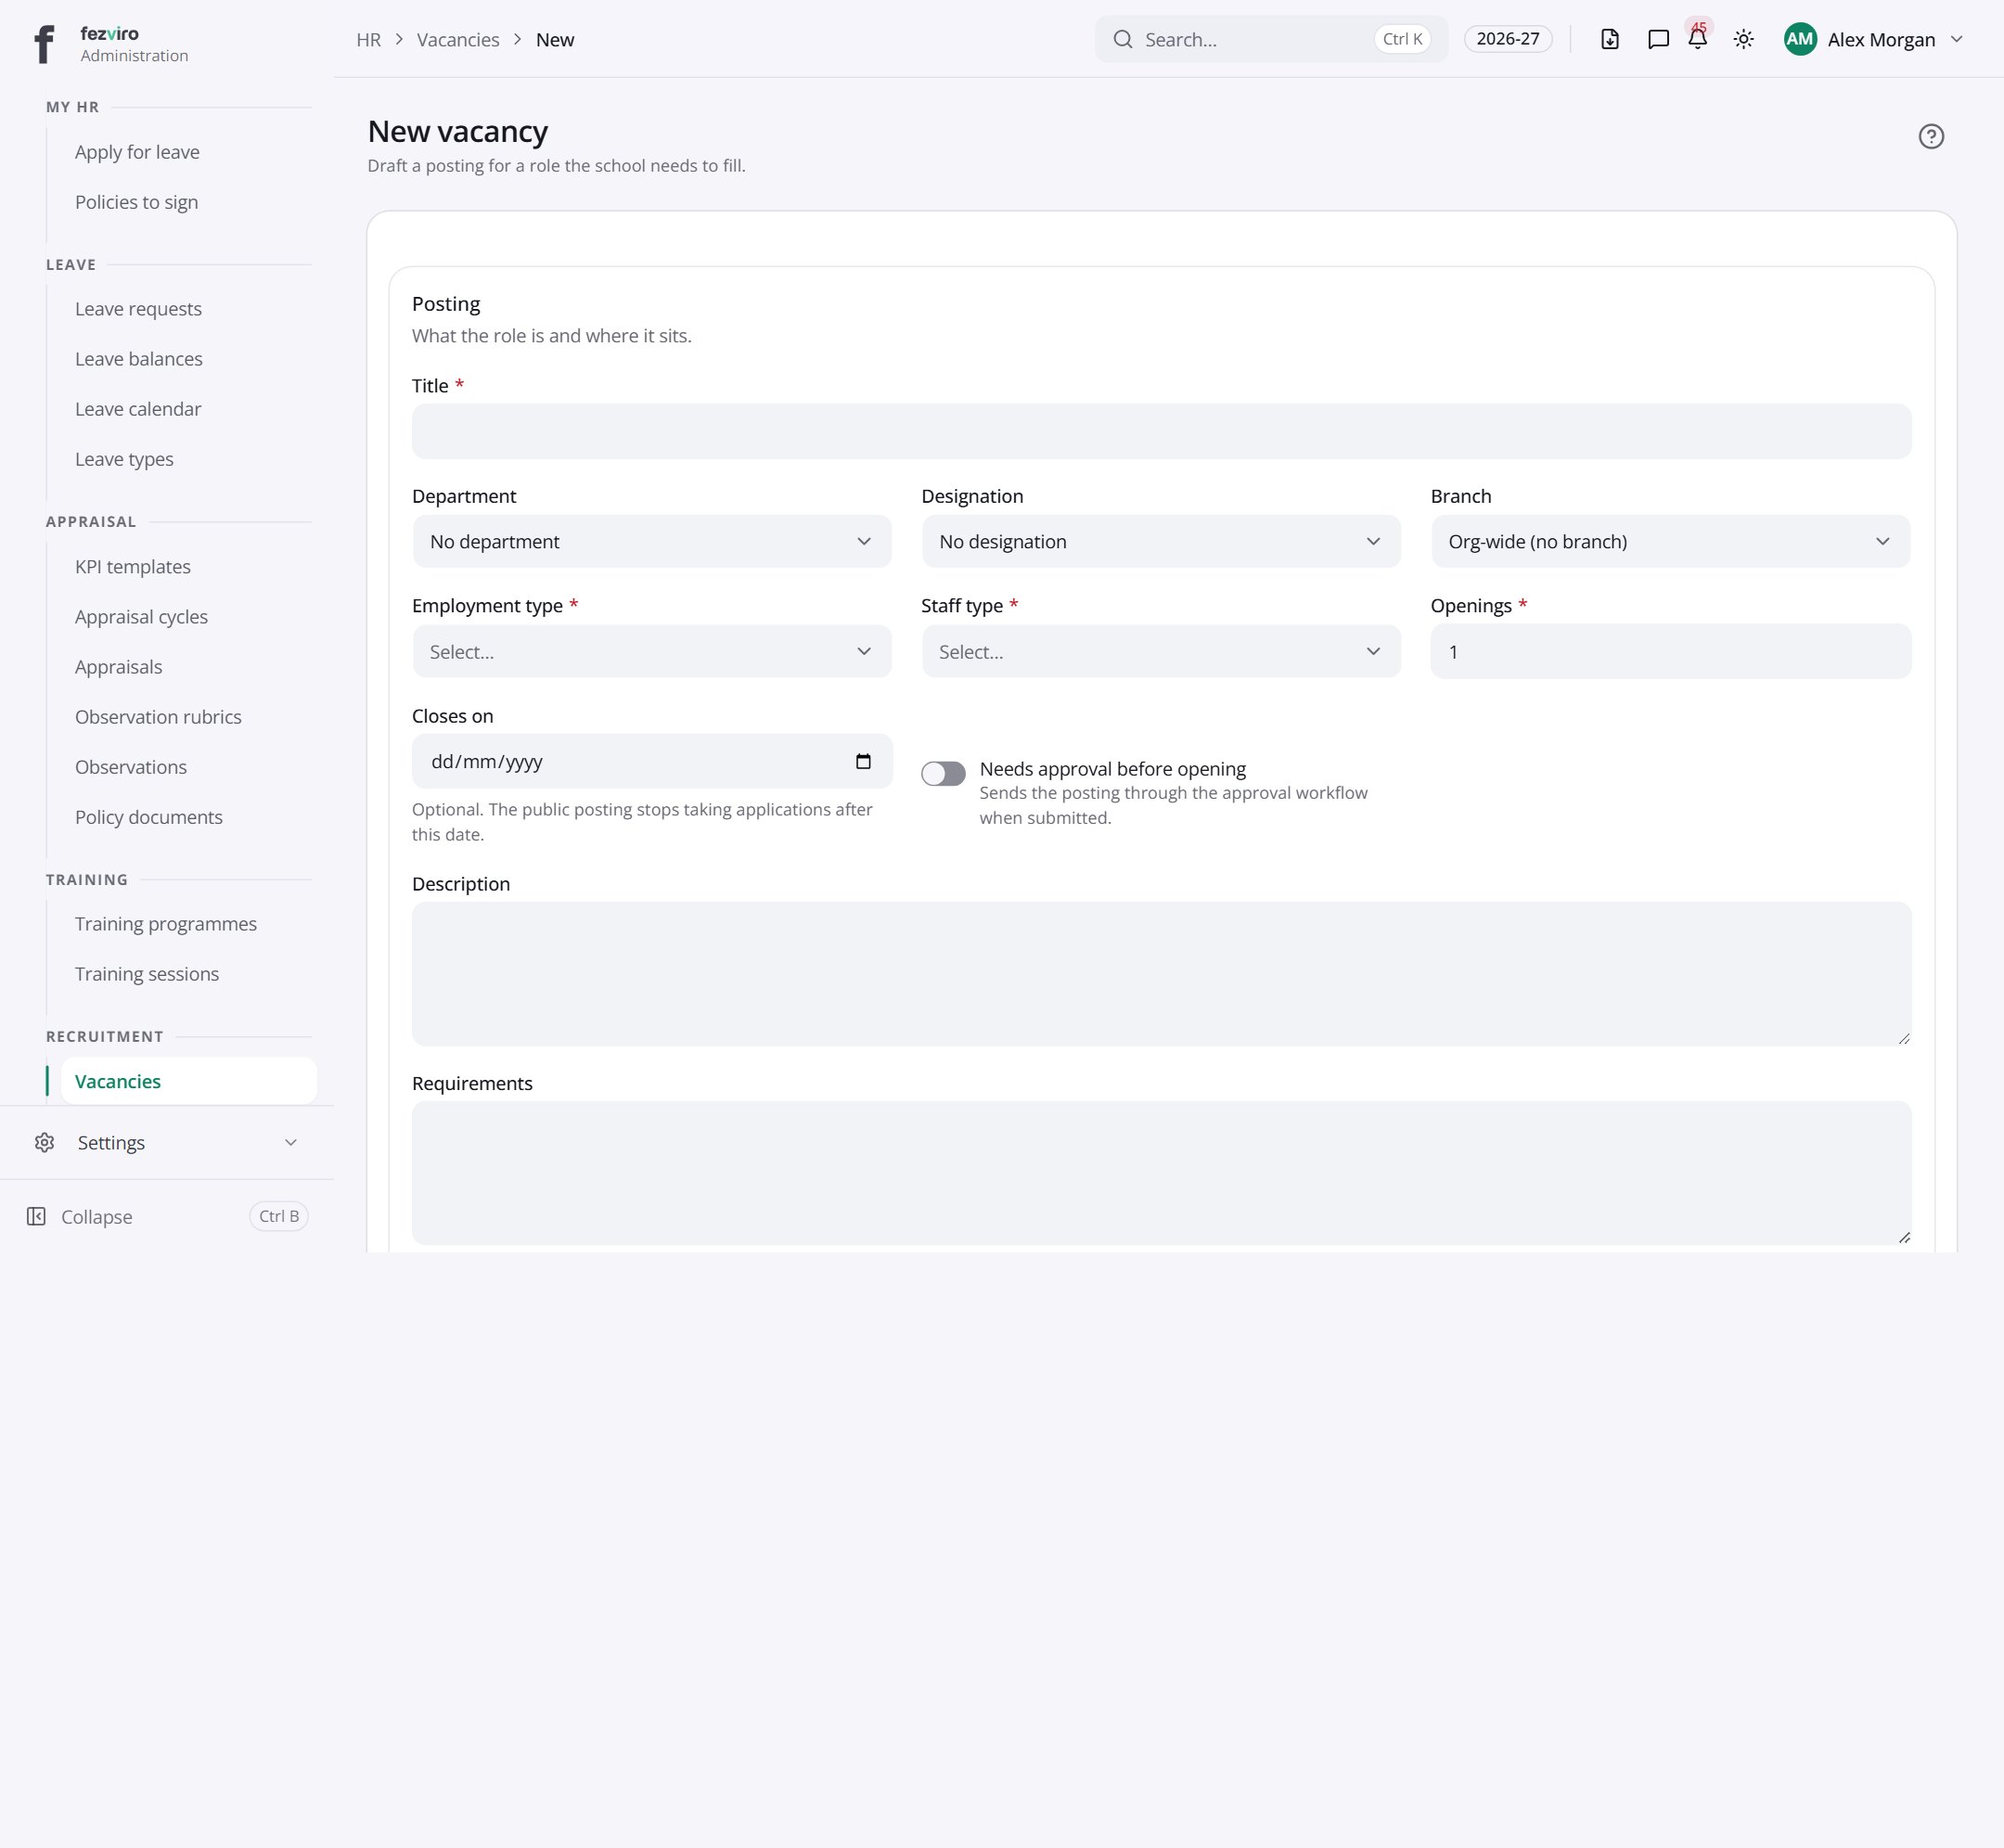
Task: Open the notifications bell
Action: 1698,39
